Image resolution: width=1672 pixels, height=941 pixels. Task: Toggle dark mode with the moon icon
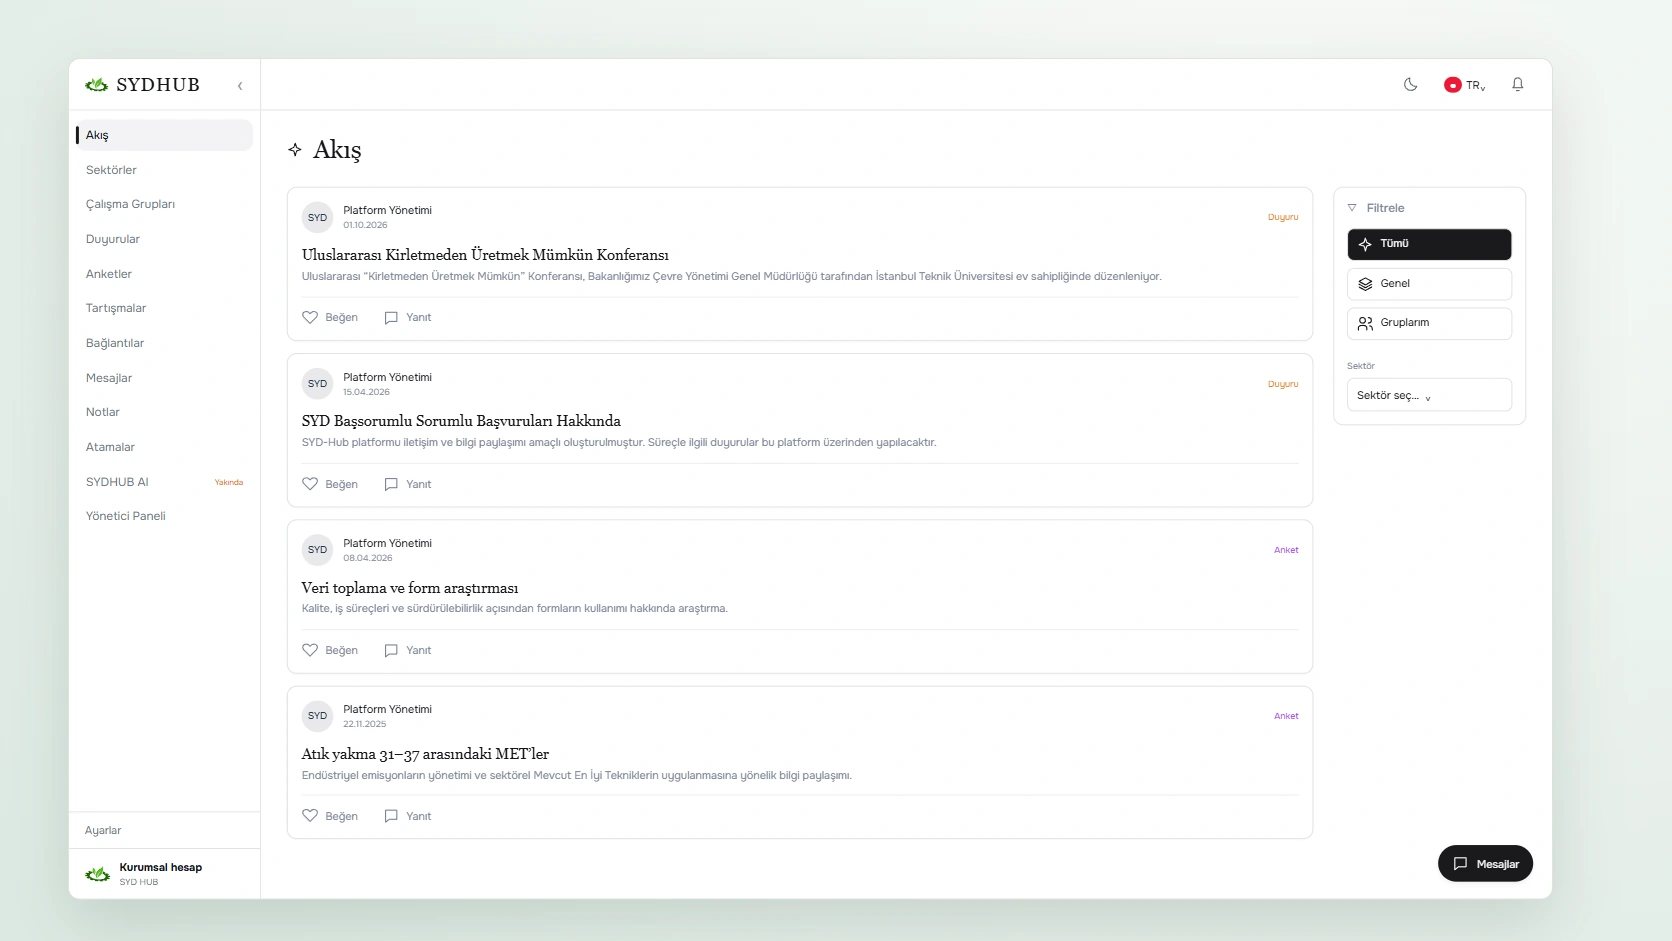[1410, 85]
